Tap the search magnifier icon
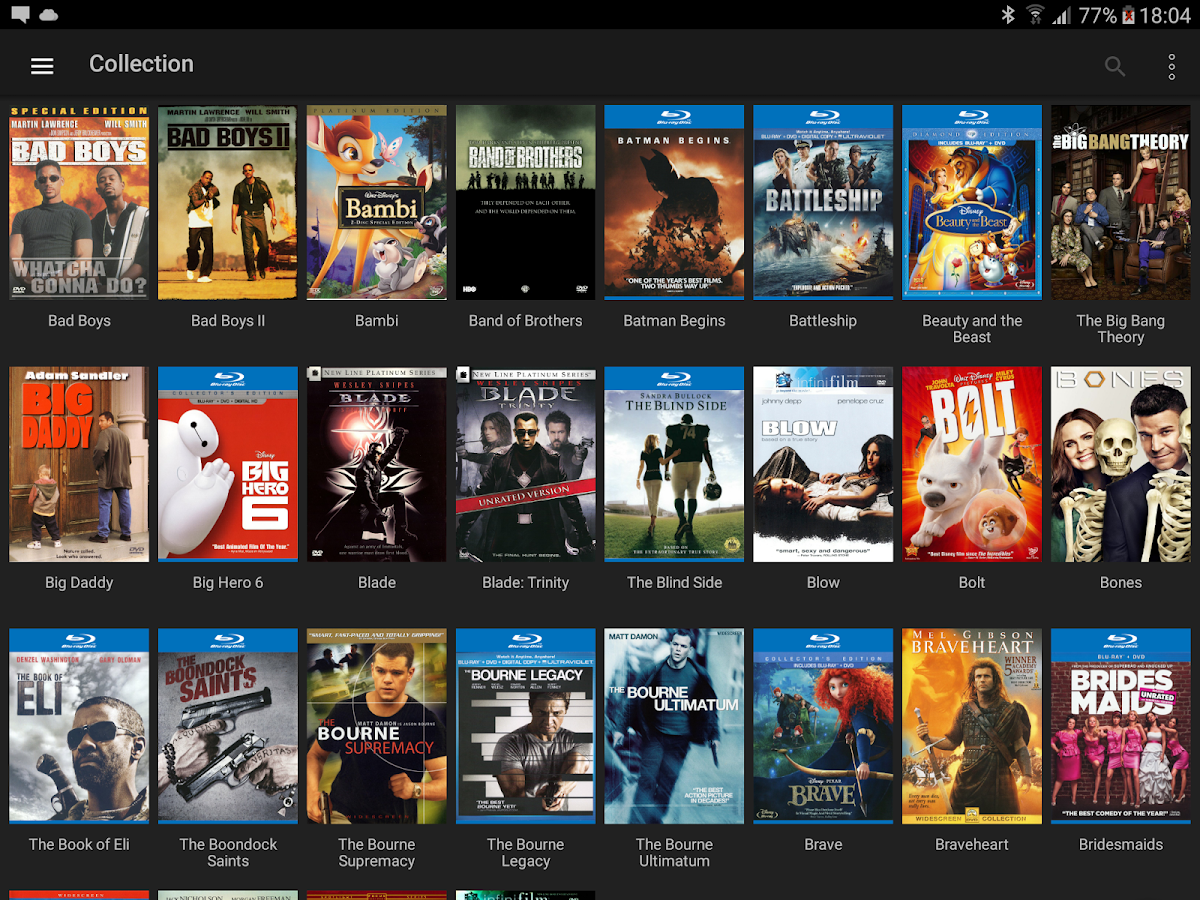 pos(1114,67)
